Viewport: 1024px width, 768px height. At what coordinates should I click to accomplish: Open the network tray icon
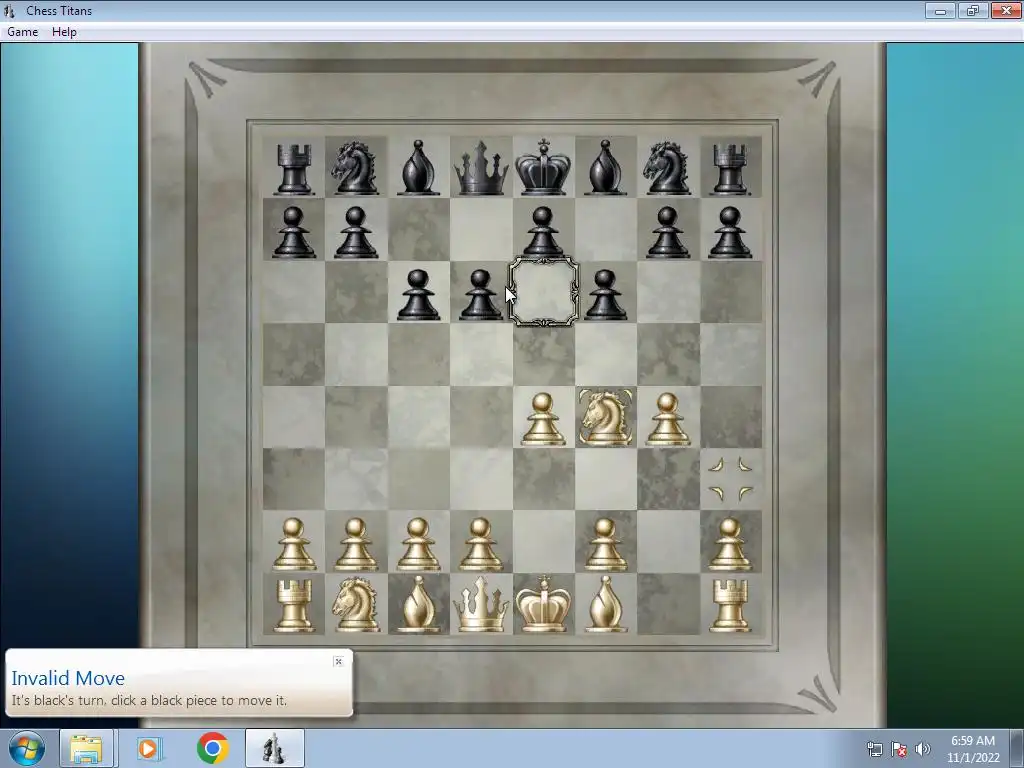pyautogui.click(x=875, y=749)
